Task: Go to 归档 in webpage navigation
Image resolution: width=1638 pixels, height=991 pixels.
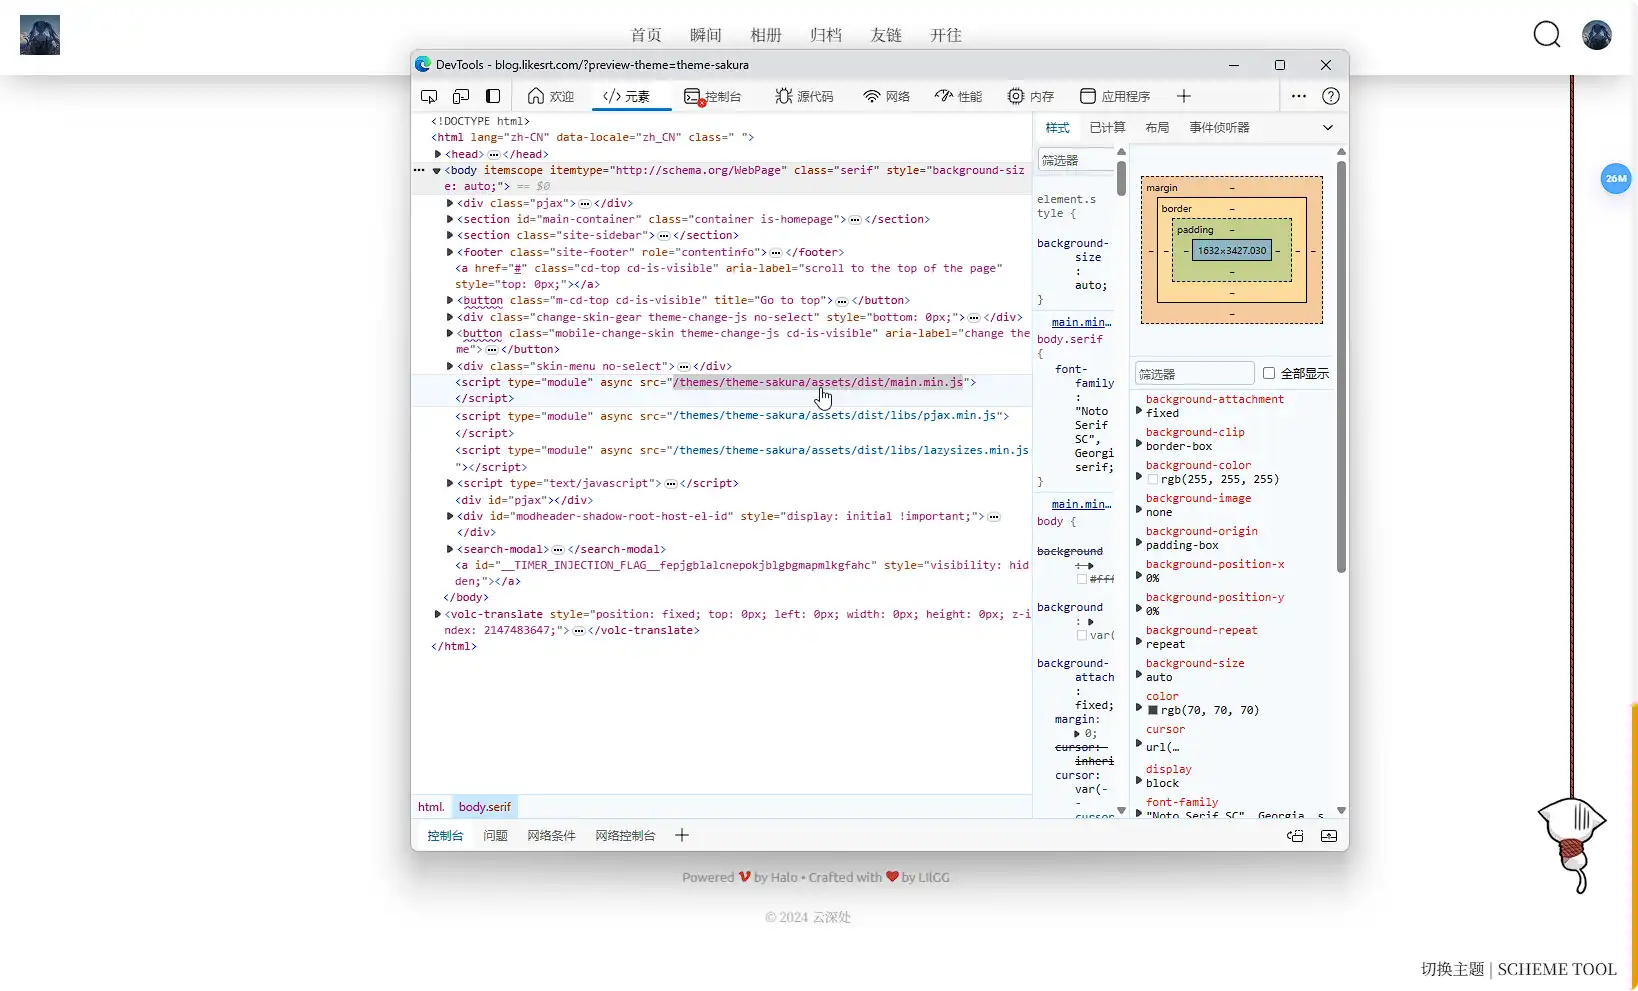Action: 826,35
